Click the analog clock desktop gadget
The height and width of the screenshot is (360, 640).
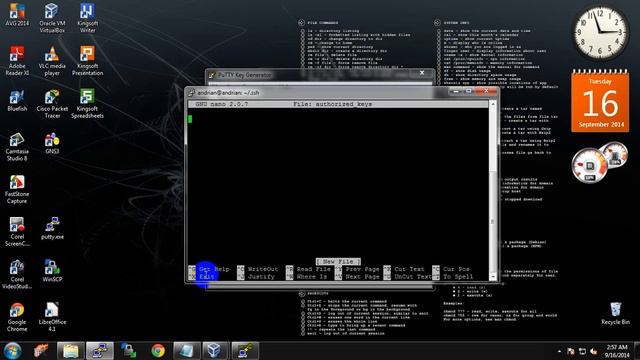[600, 33]
